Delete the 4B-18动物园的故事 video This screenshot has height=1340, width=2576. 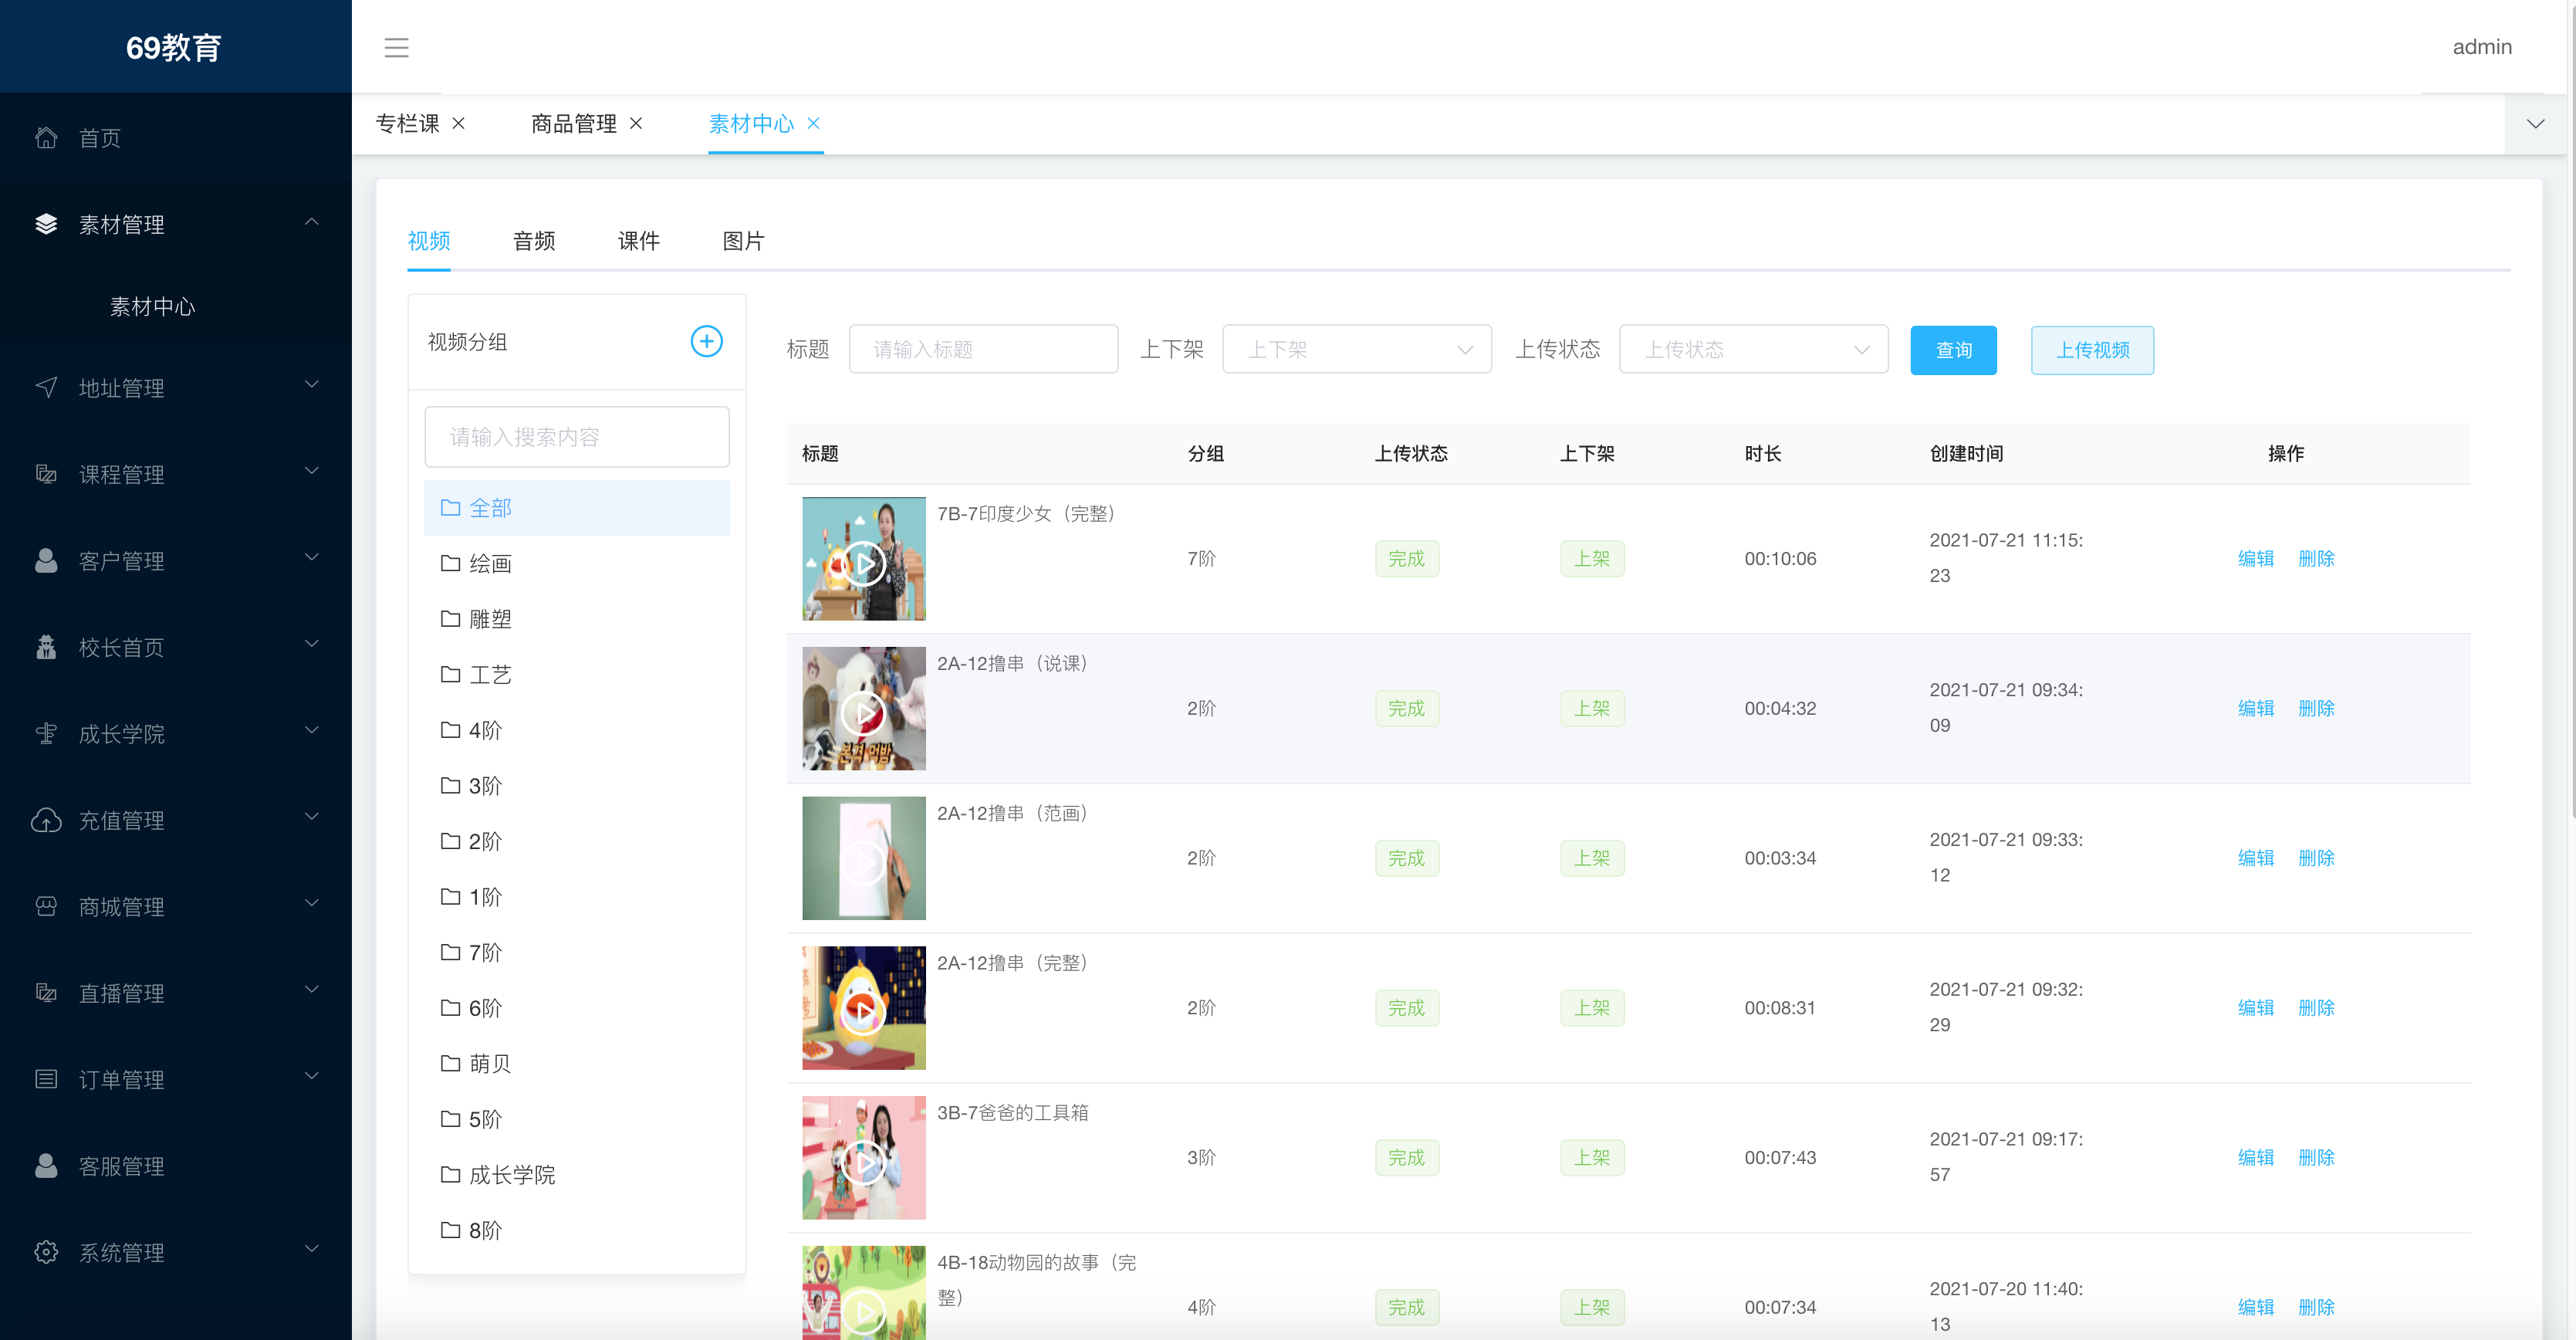pyautogui.click(x=2316, y=1308)
